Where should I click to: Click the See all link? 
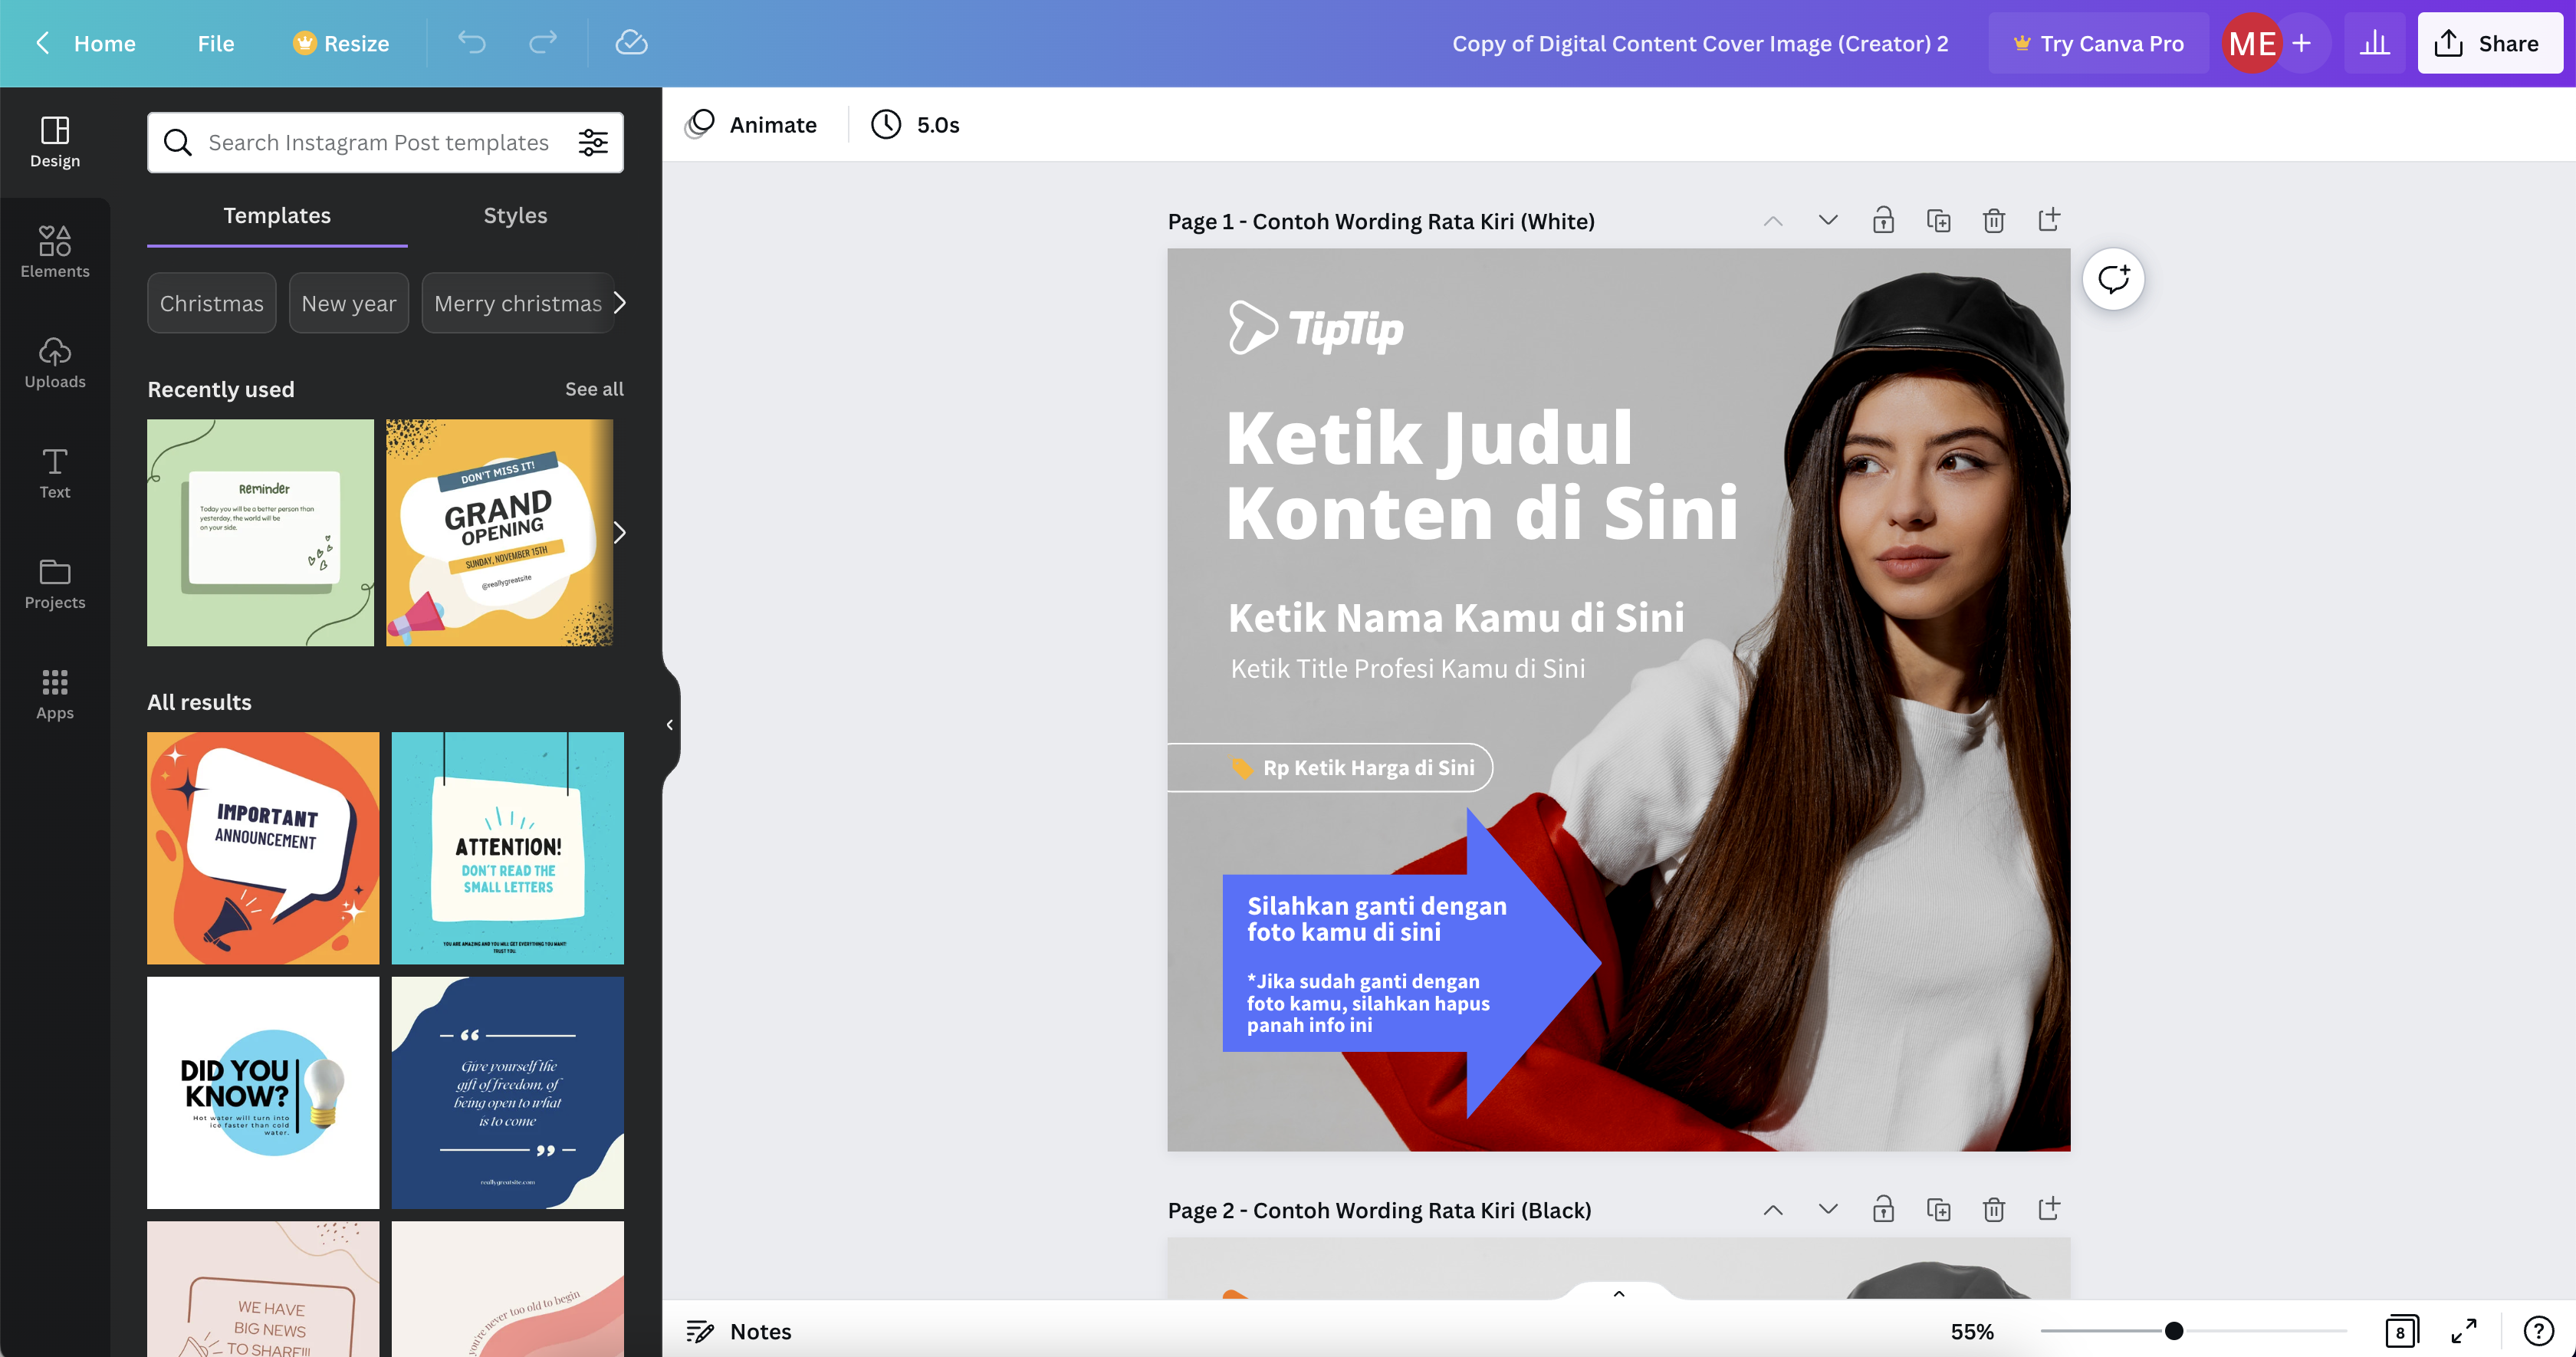point(594,389)
